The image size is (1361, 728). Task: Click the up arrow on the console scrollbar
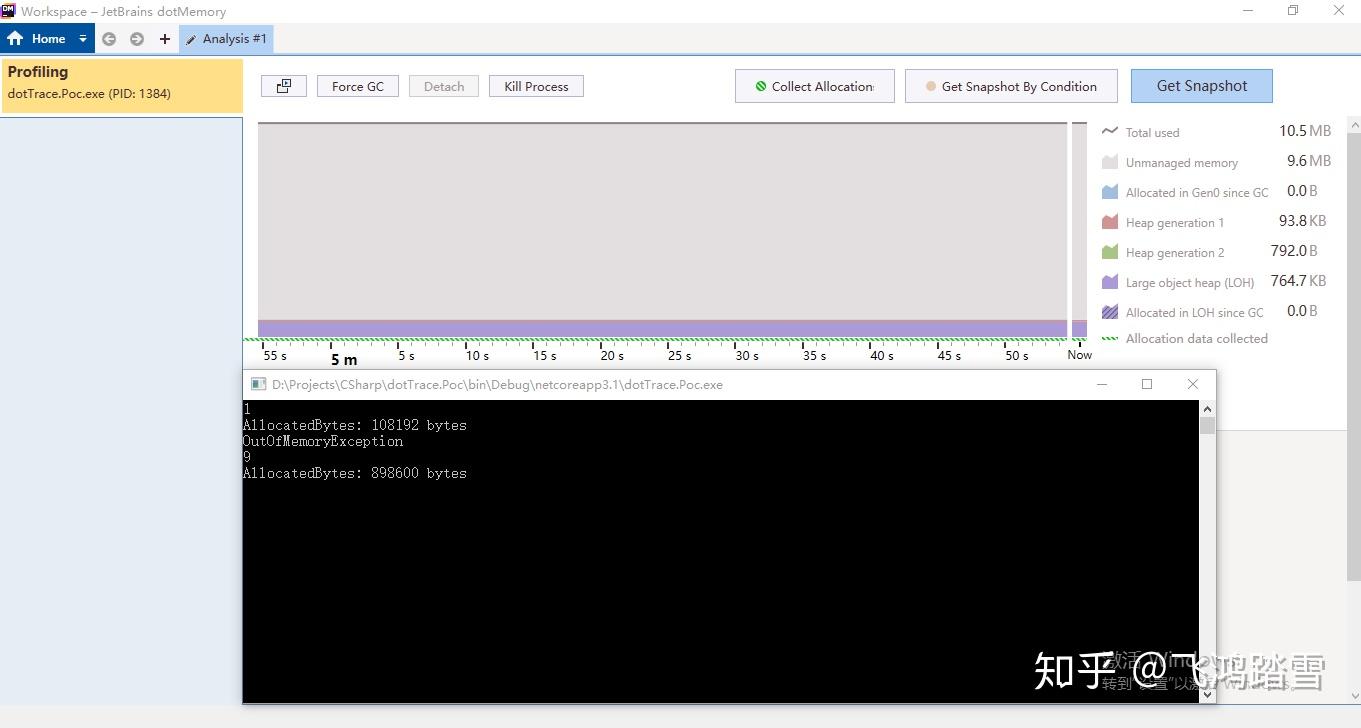1207,408
